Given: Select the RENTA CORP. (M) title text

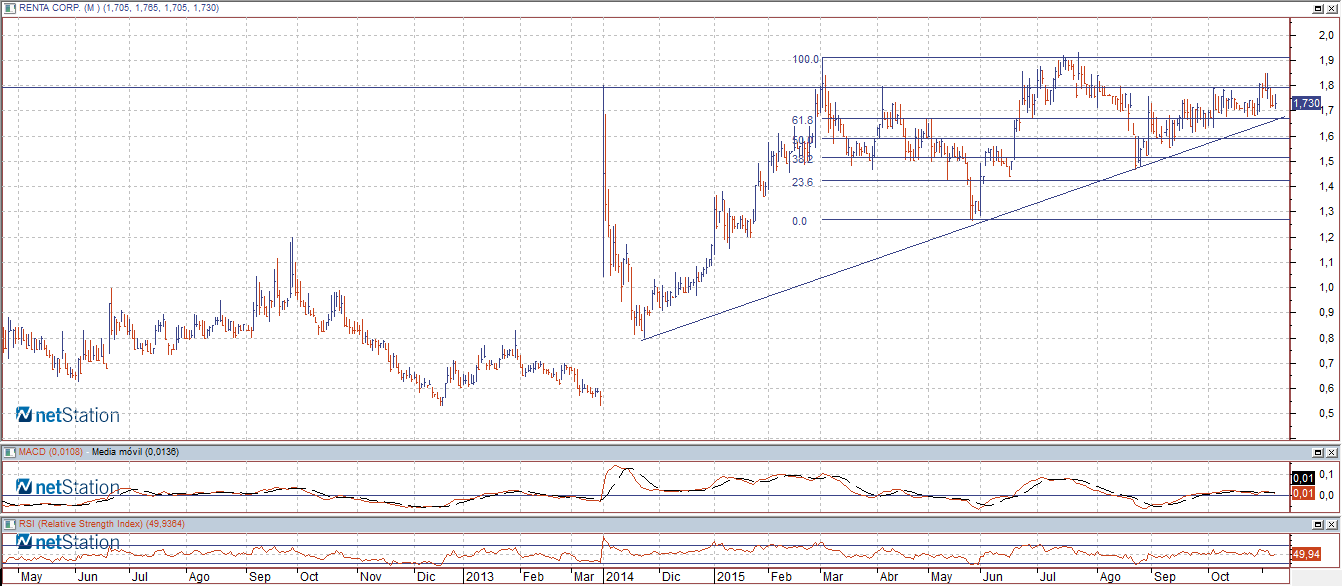Looking at the screenshot, I should click(59, 8).
